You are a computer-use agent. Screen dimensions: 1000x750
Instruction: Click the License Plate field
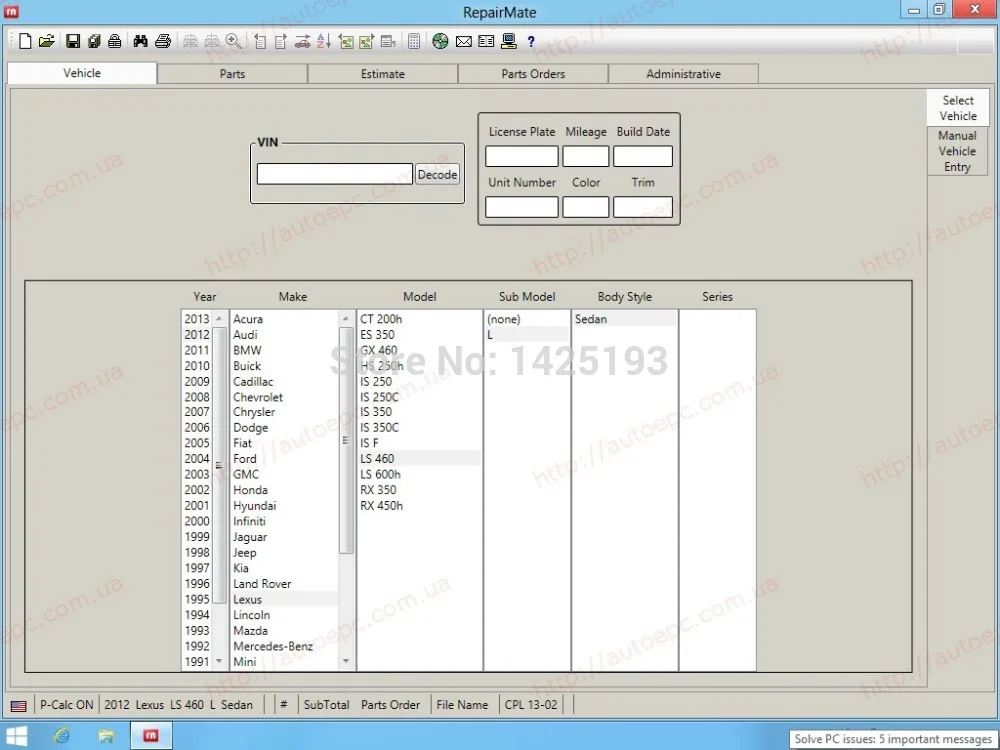click(522, 156)
